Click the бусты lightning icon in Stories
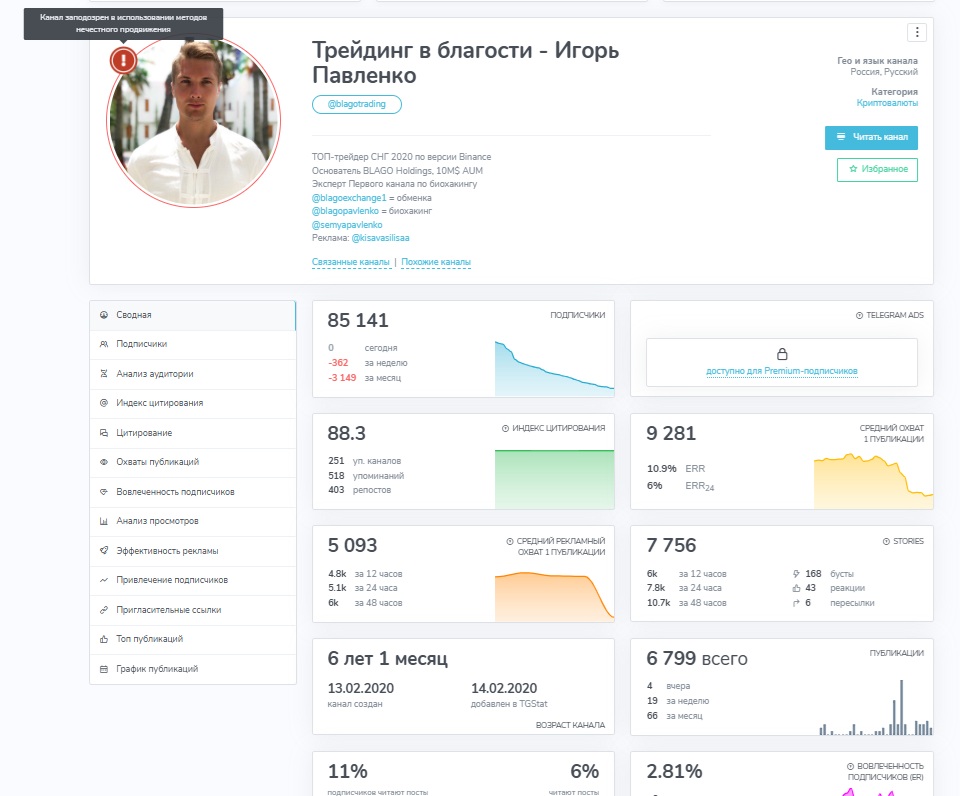This screenshot has height=796, width=960. pyautogui.click(x=796, y=574)
